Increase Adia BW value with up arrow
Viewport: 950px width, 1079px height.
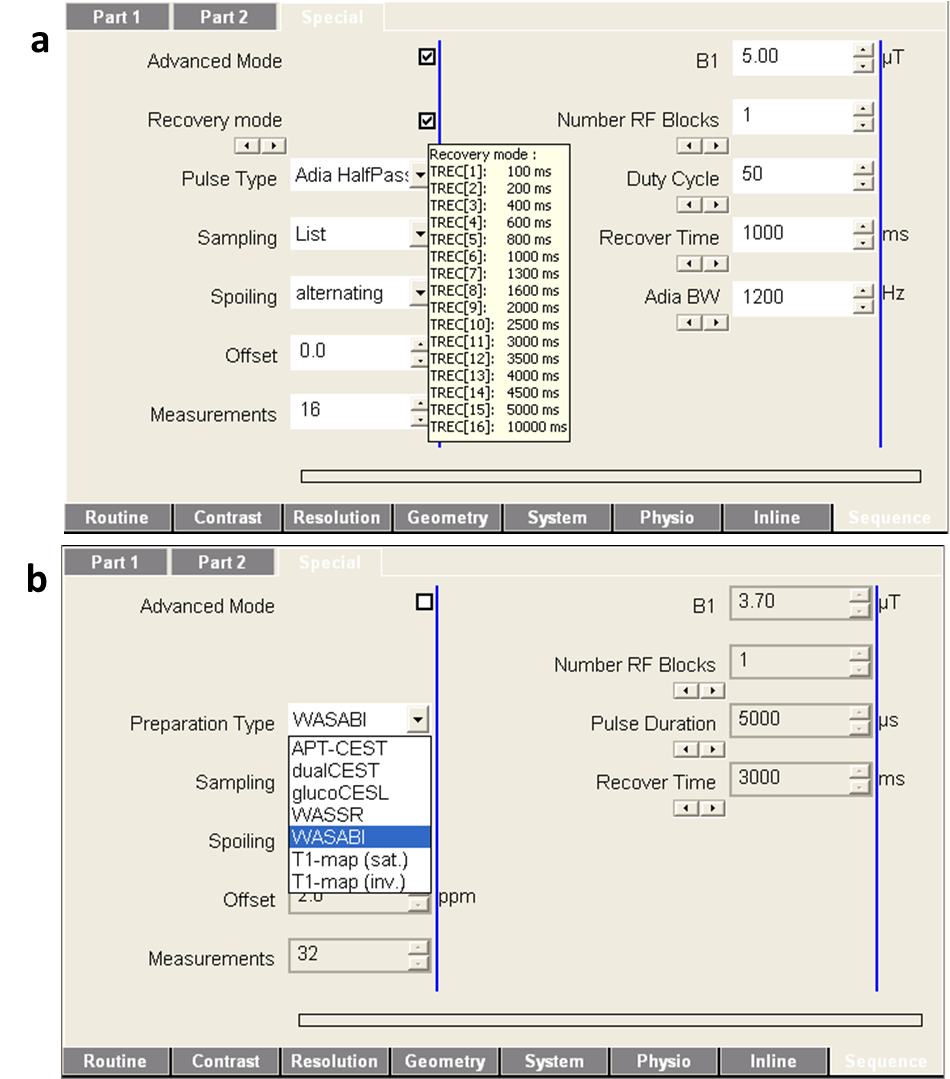(863, 290)
